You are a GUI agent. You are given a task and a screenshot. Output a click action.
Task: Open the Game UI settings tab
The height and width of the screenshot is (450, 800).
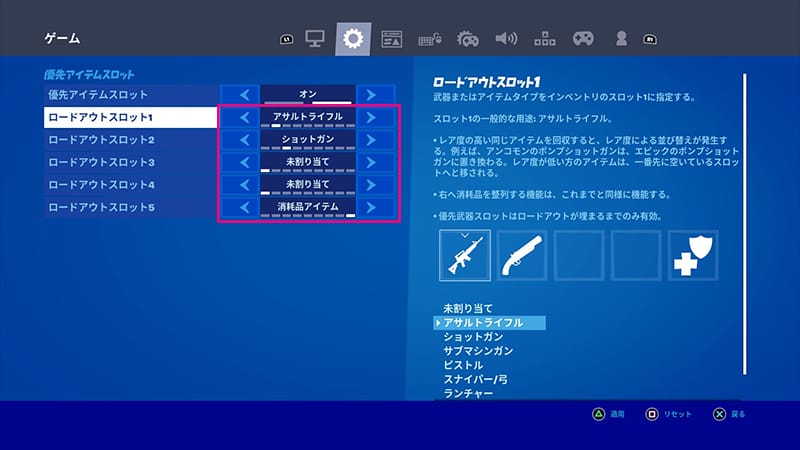(391, 39)
